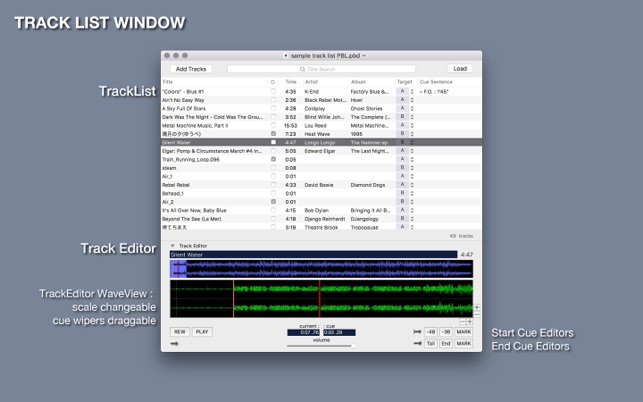Click the start cue MARK button
Image resolution: width=643 pixels, height=402 pixels.
pos(464,332)
